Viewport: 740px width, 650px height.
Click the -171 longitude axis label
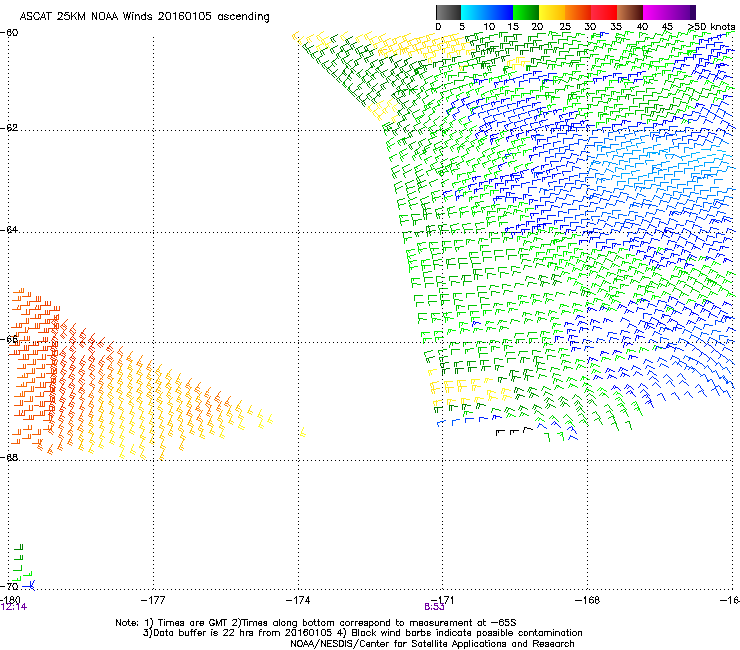443,600
